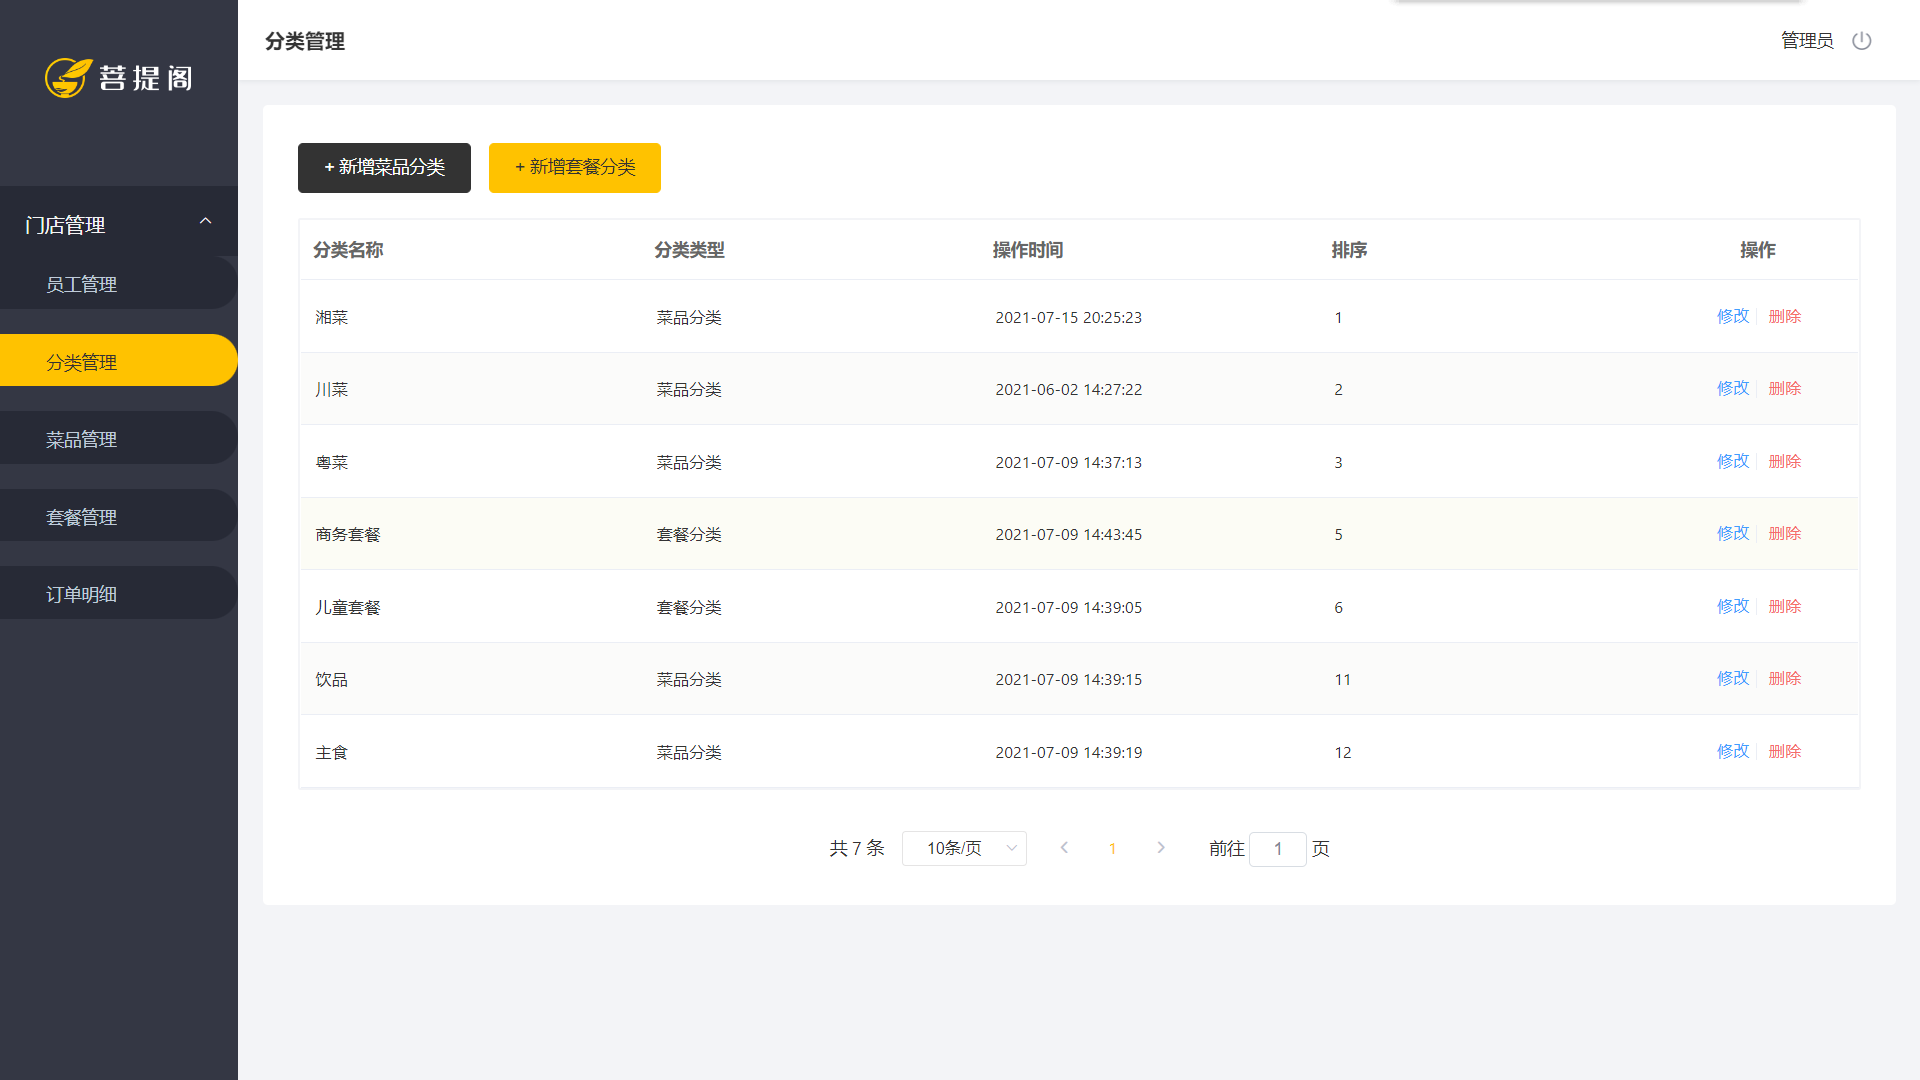The height and width of the screenshot is (1080, 1920).
Task: Click page number 1 in pagination
Action: [x=1112, y=849]
